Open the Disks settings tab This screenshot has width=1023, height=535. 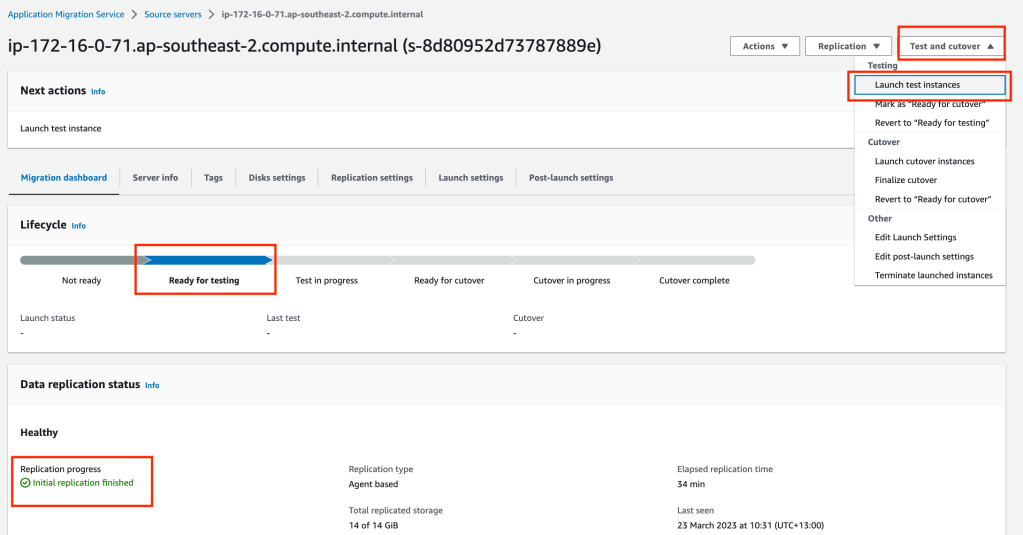[x=277, y=178]
